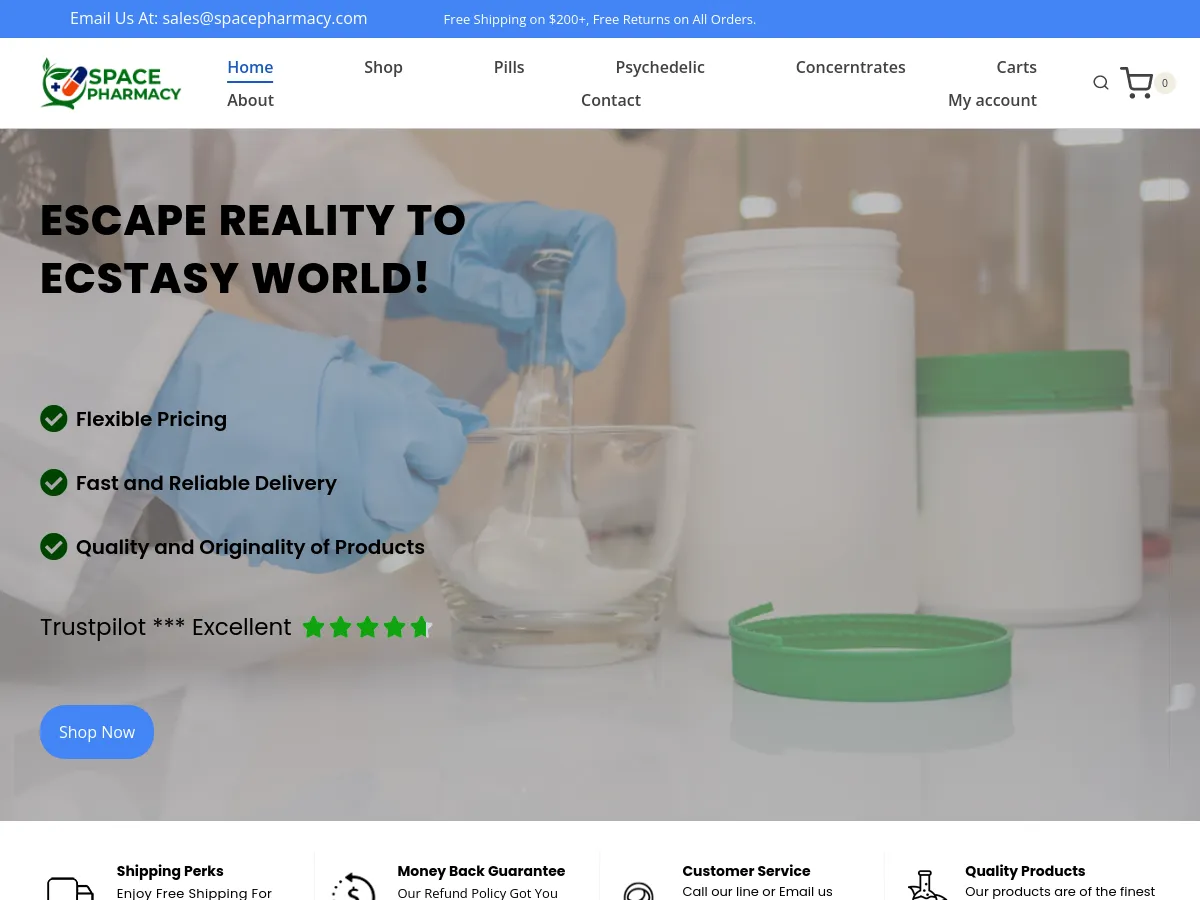Click the sales@spacepharmacy.com email link
This screenshot has width=1200, height=900.
click(x=264, y=18)
